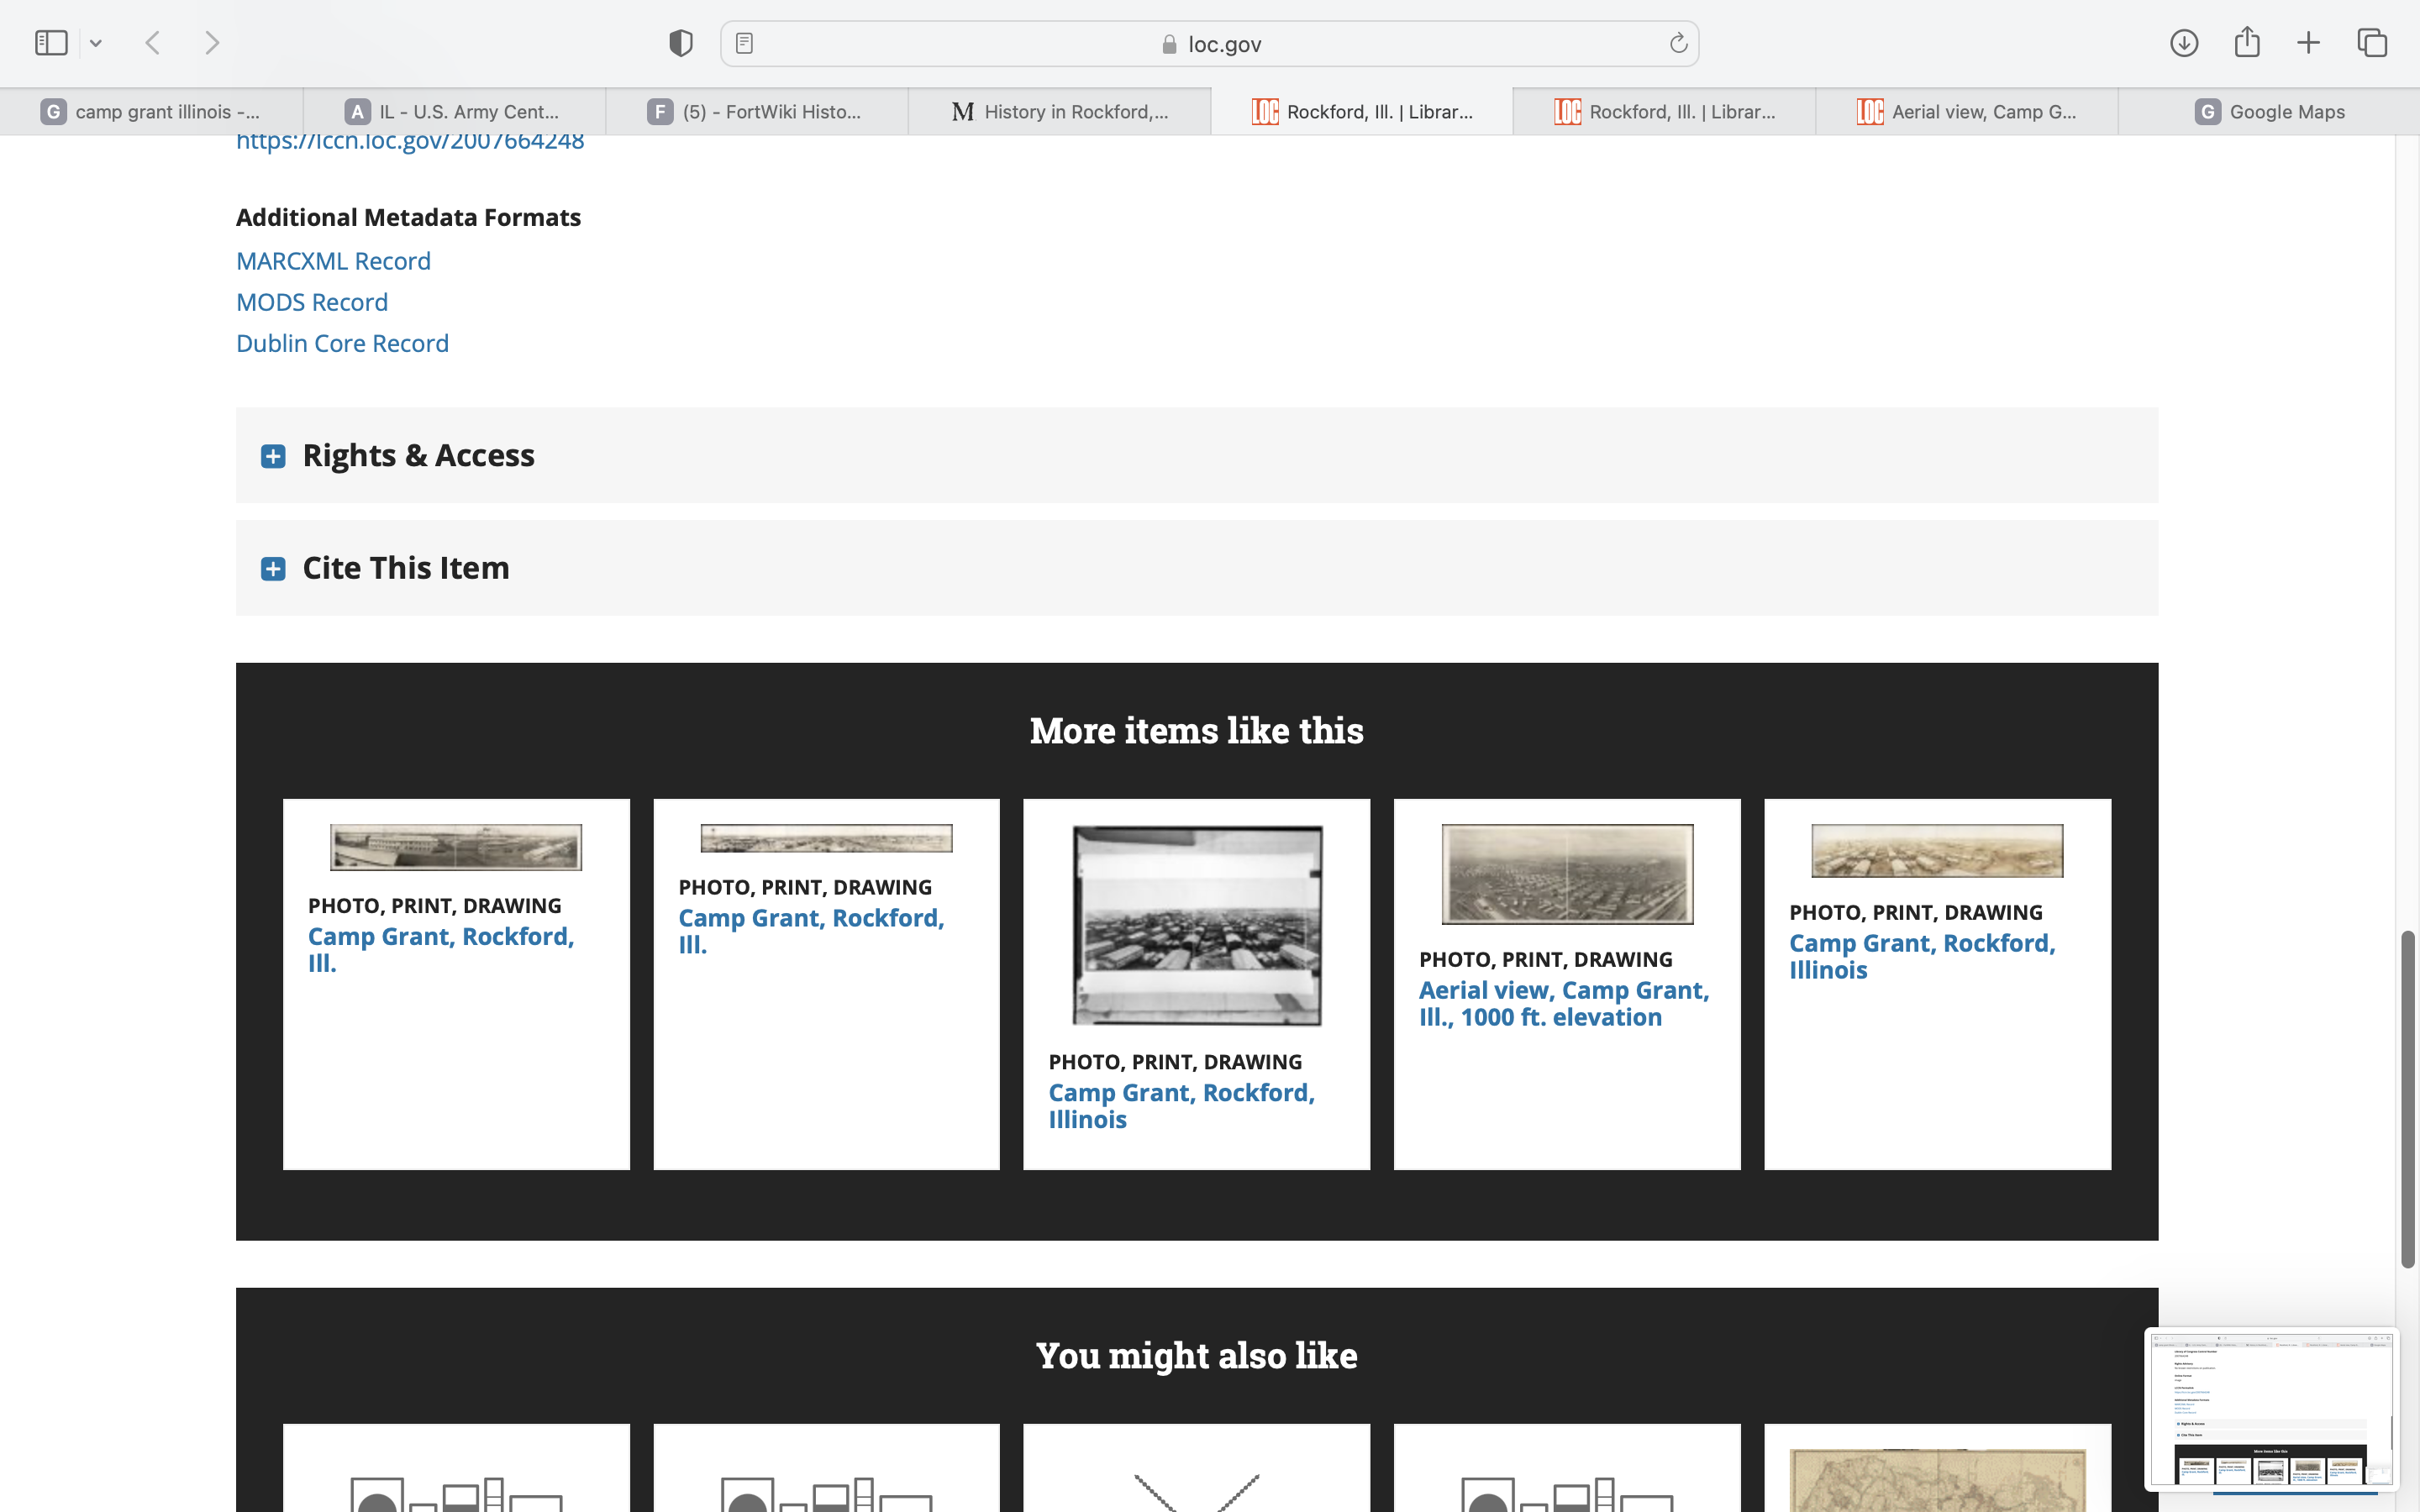Click the page's vertical scrollbar thumb
This screenshot has width=2420, height=1512.
pyautogui.click(x=2407, y=1098)
